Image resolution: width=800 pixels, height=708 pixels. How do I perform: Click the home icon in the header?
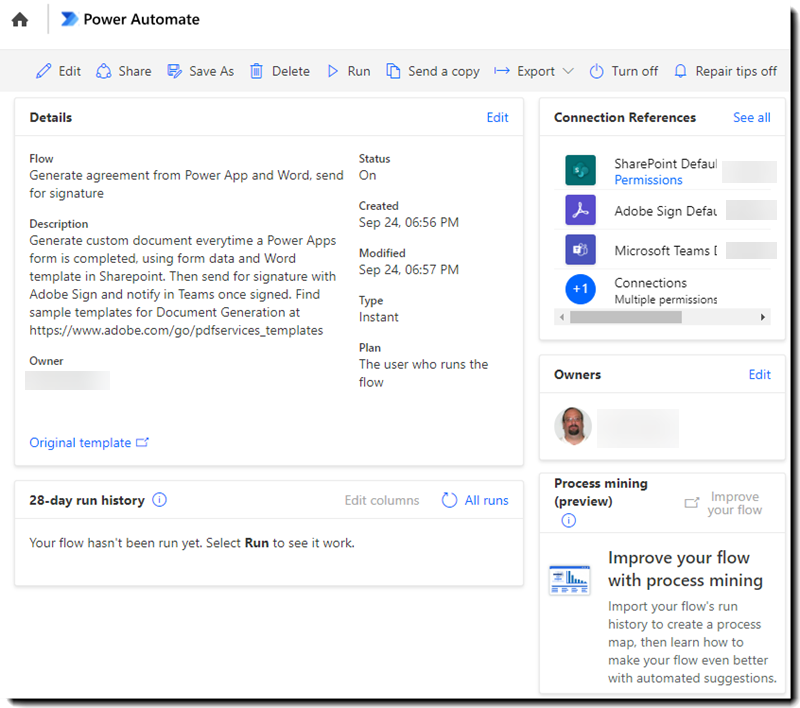[20, 19]
